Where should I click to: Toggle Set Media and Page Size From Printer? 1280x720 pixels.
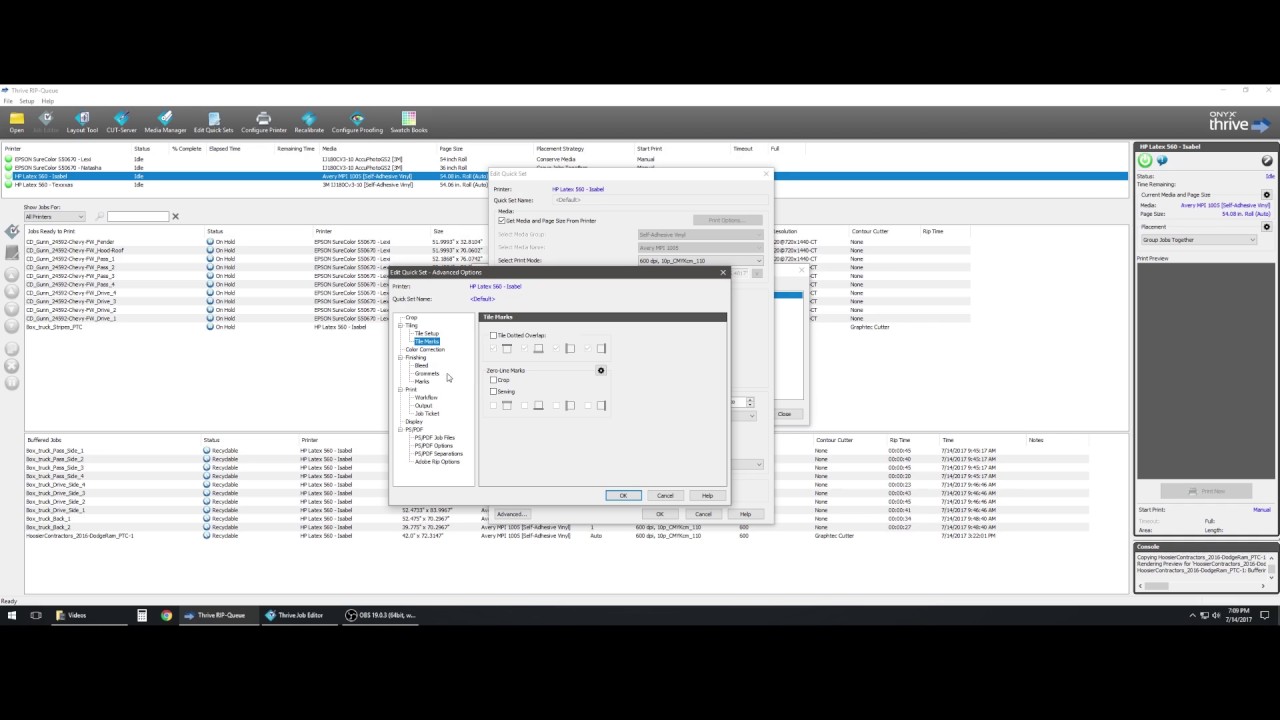pyautogui.click(x=501, y=221)
